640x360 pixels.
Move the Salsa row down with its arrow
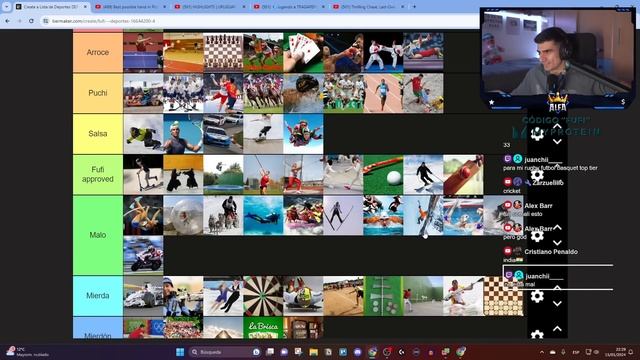click(557, 141)
